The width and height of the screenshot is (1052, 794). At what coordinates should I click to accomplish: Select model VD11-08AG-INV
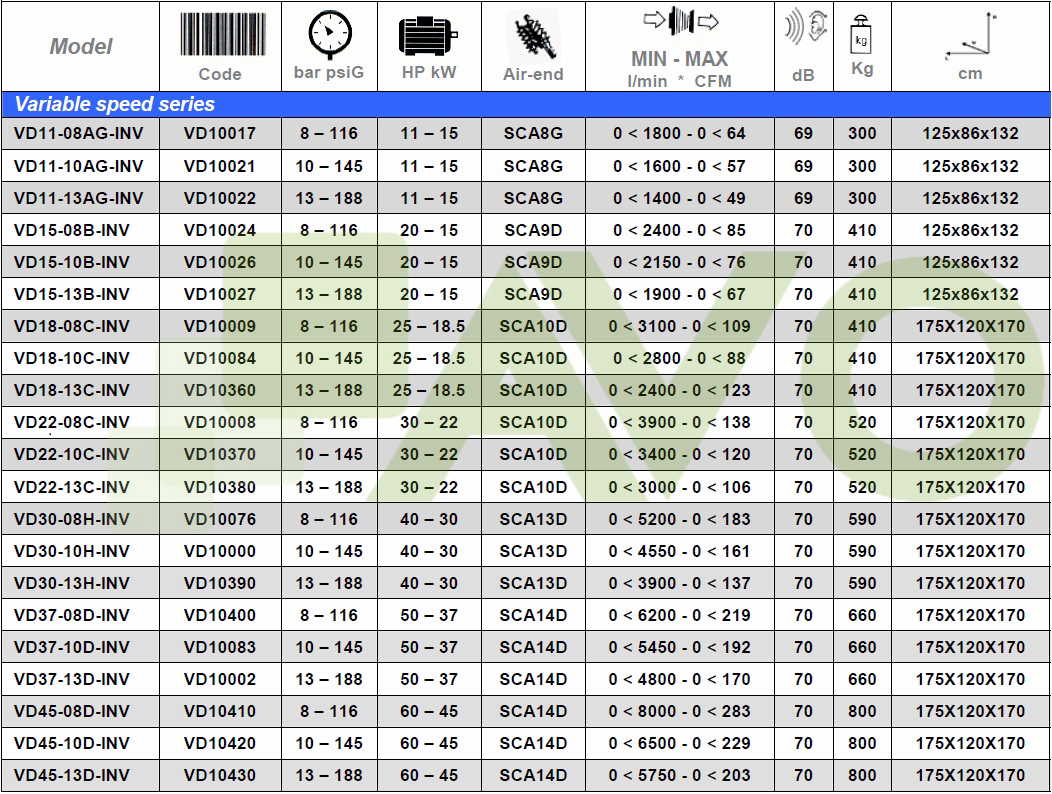point(79,133)
